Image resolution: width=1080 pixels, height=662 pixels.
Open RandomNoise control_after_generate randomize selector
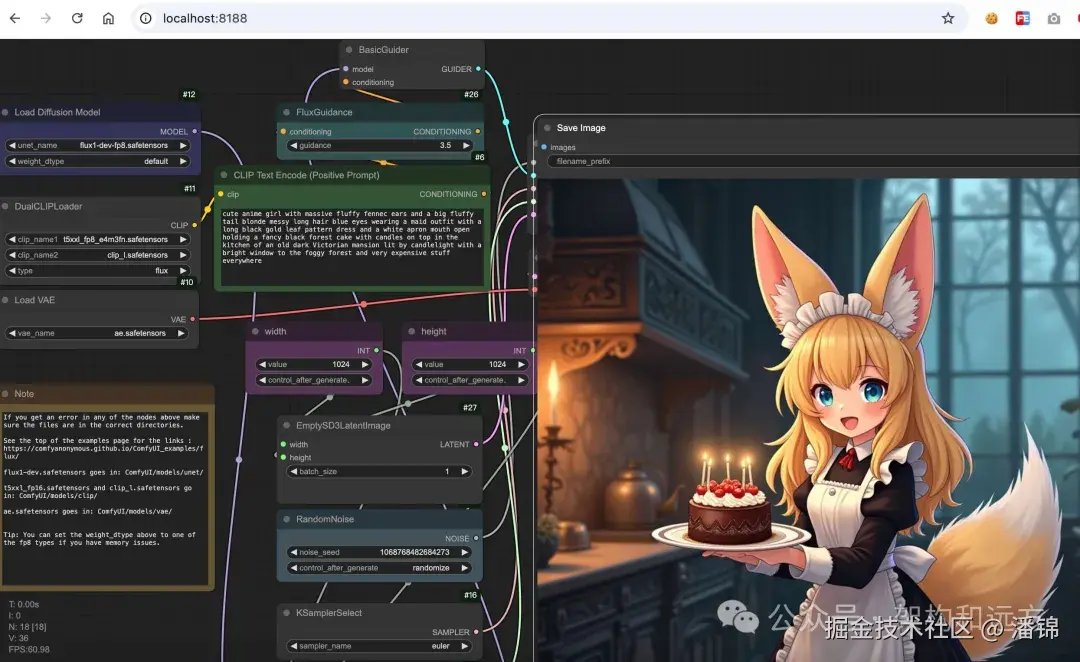point(380,568)
